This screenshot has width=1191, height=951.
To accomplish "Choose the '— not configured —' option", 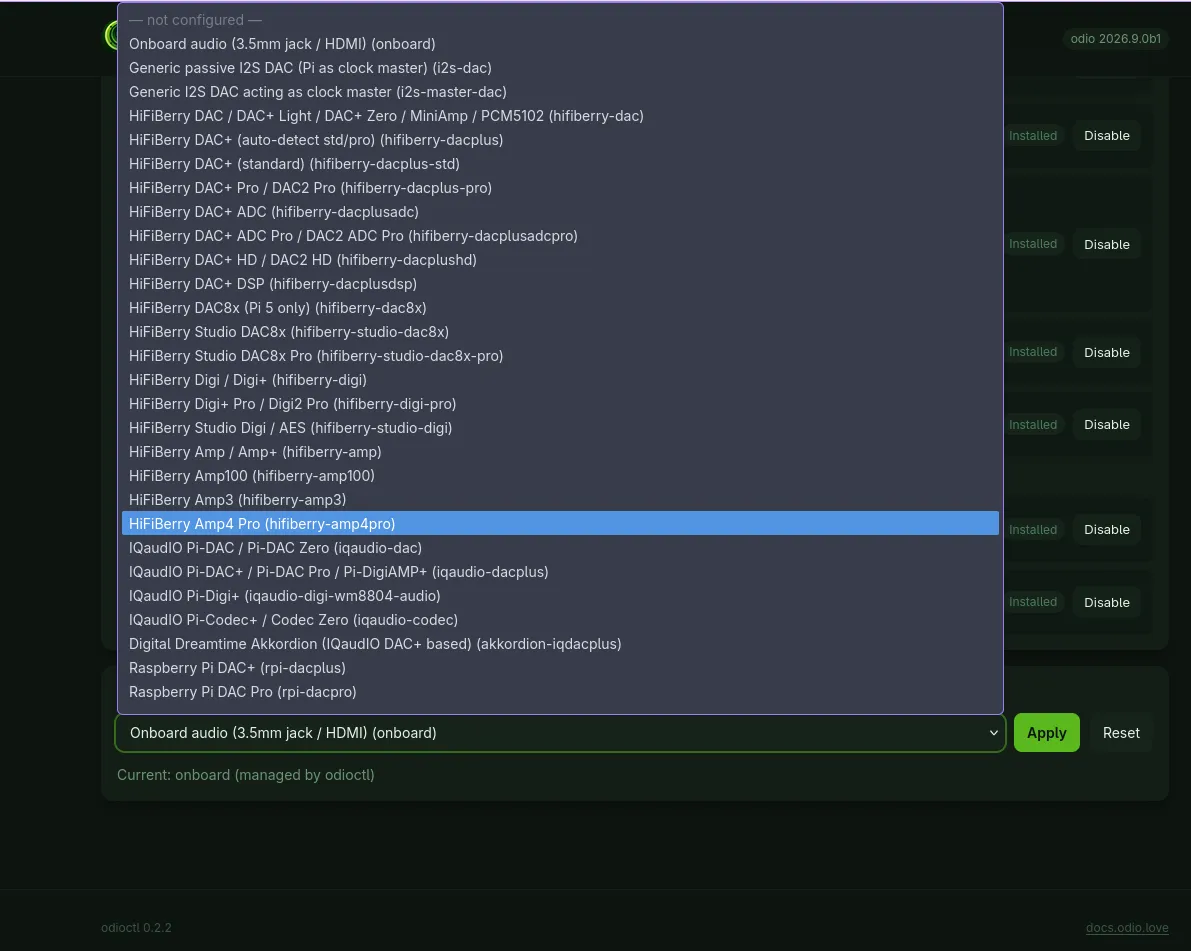I will pos(560,20).
